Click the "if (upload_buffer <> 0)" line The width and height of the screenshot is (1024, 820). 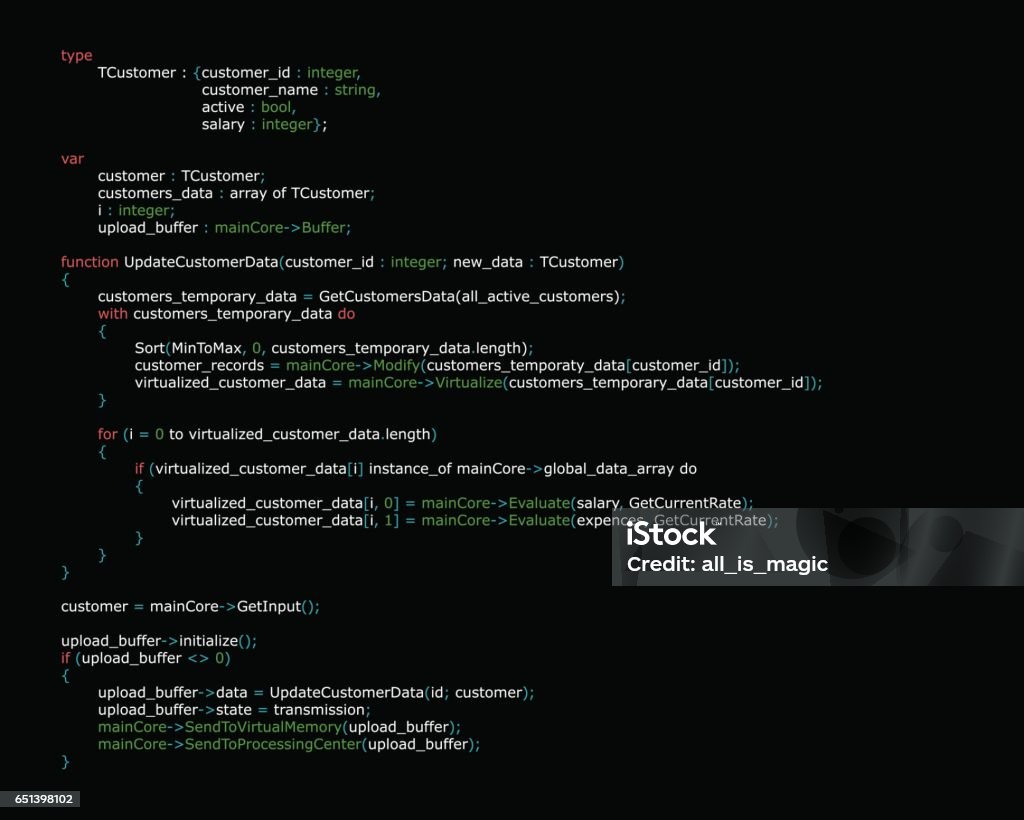tap(146, 658)
